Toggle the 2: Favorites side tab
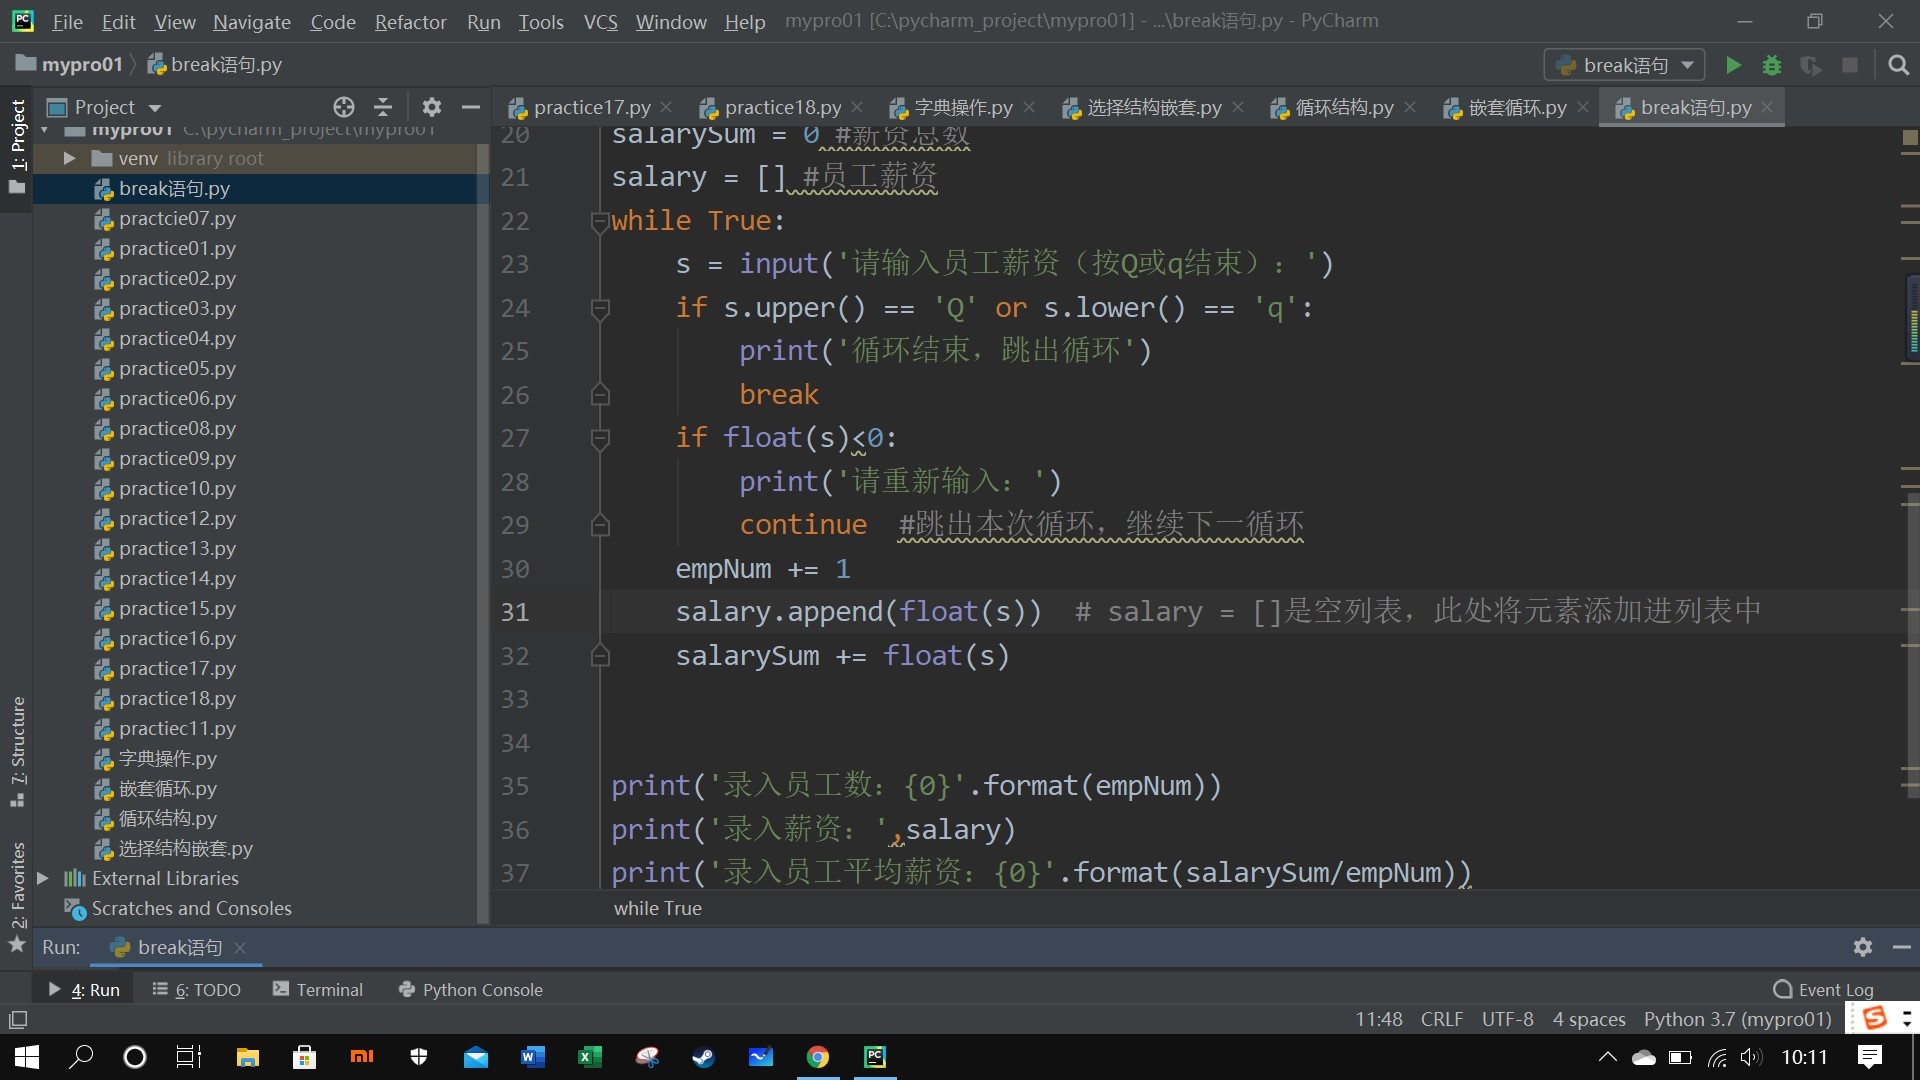The height and width of the screenshot is (1080, 1920). click(x=17, y=896)
